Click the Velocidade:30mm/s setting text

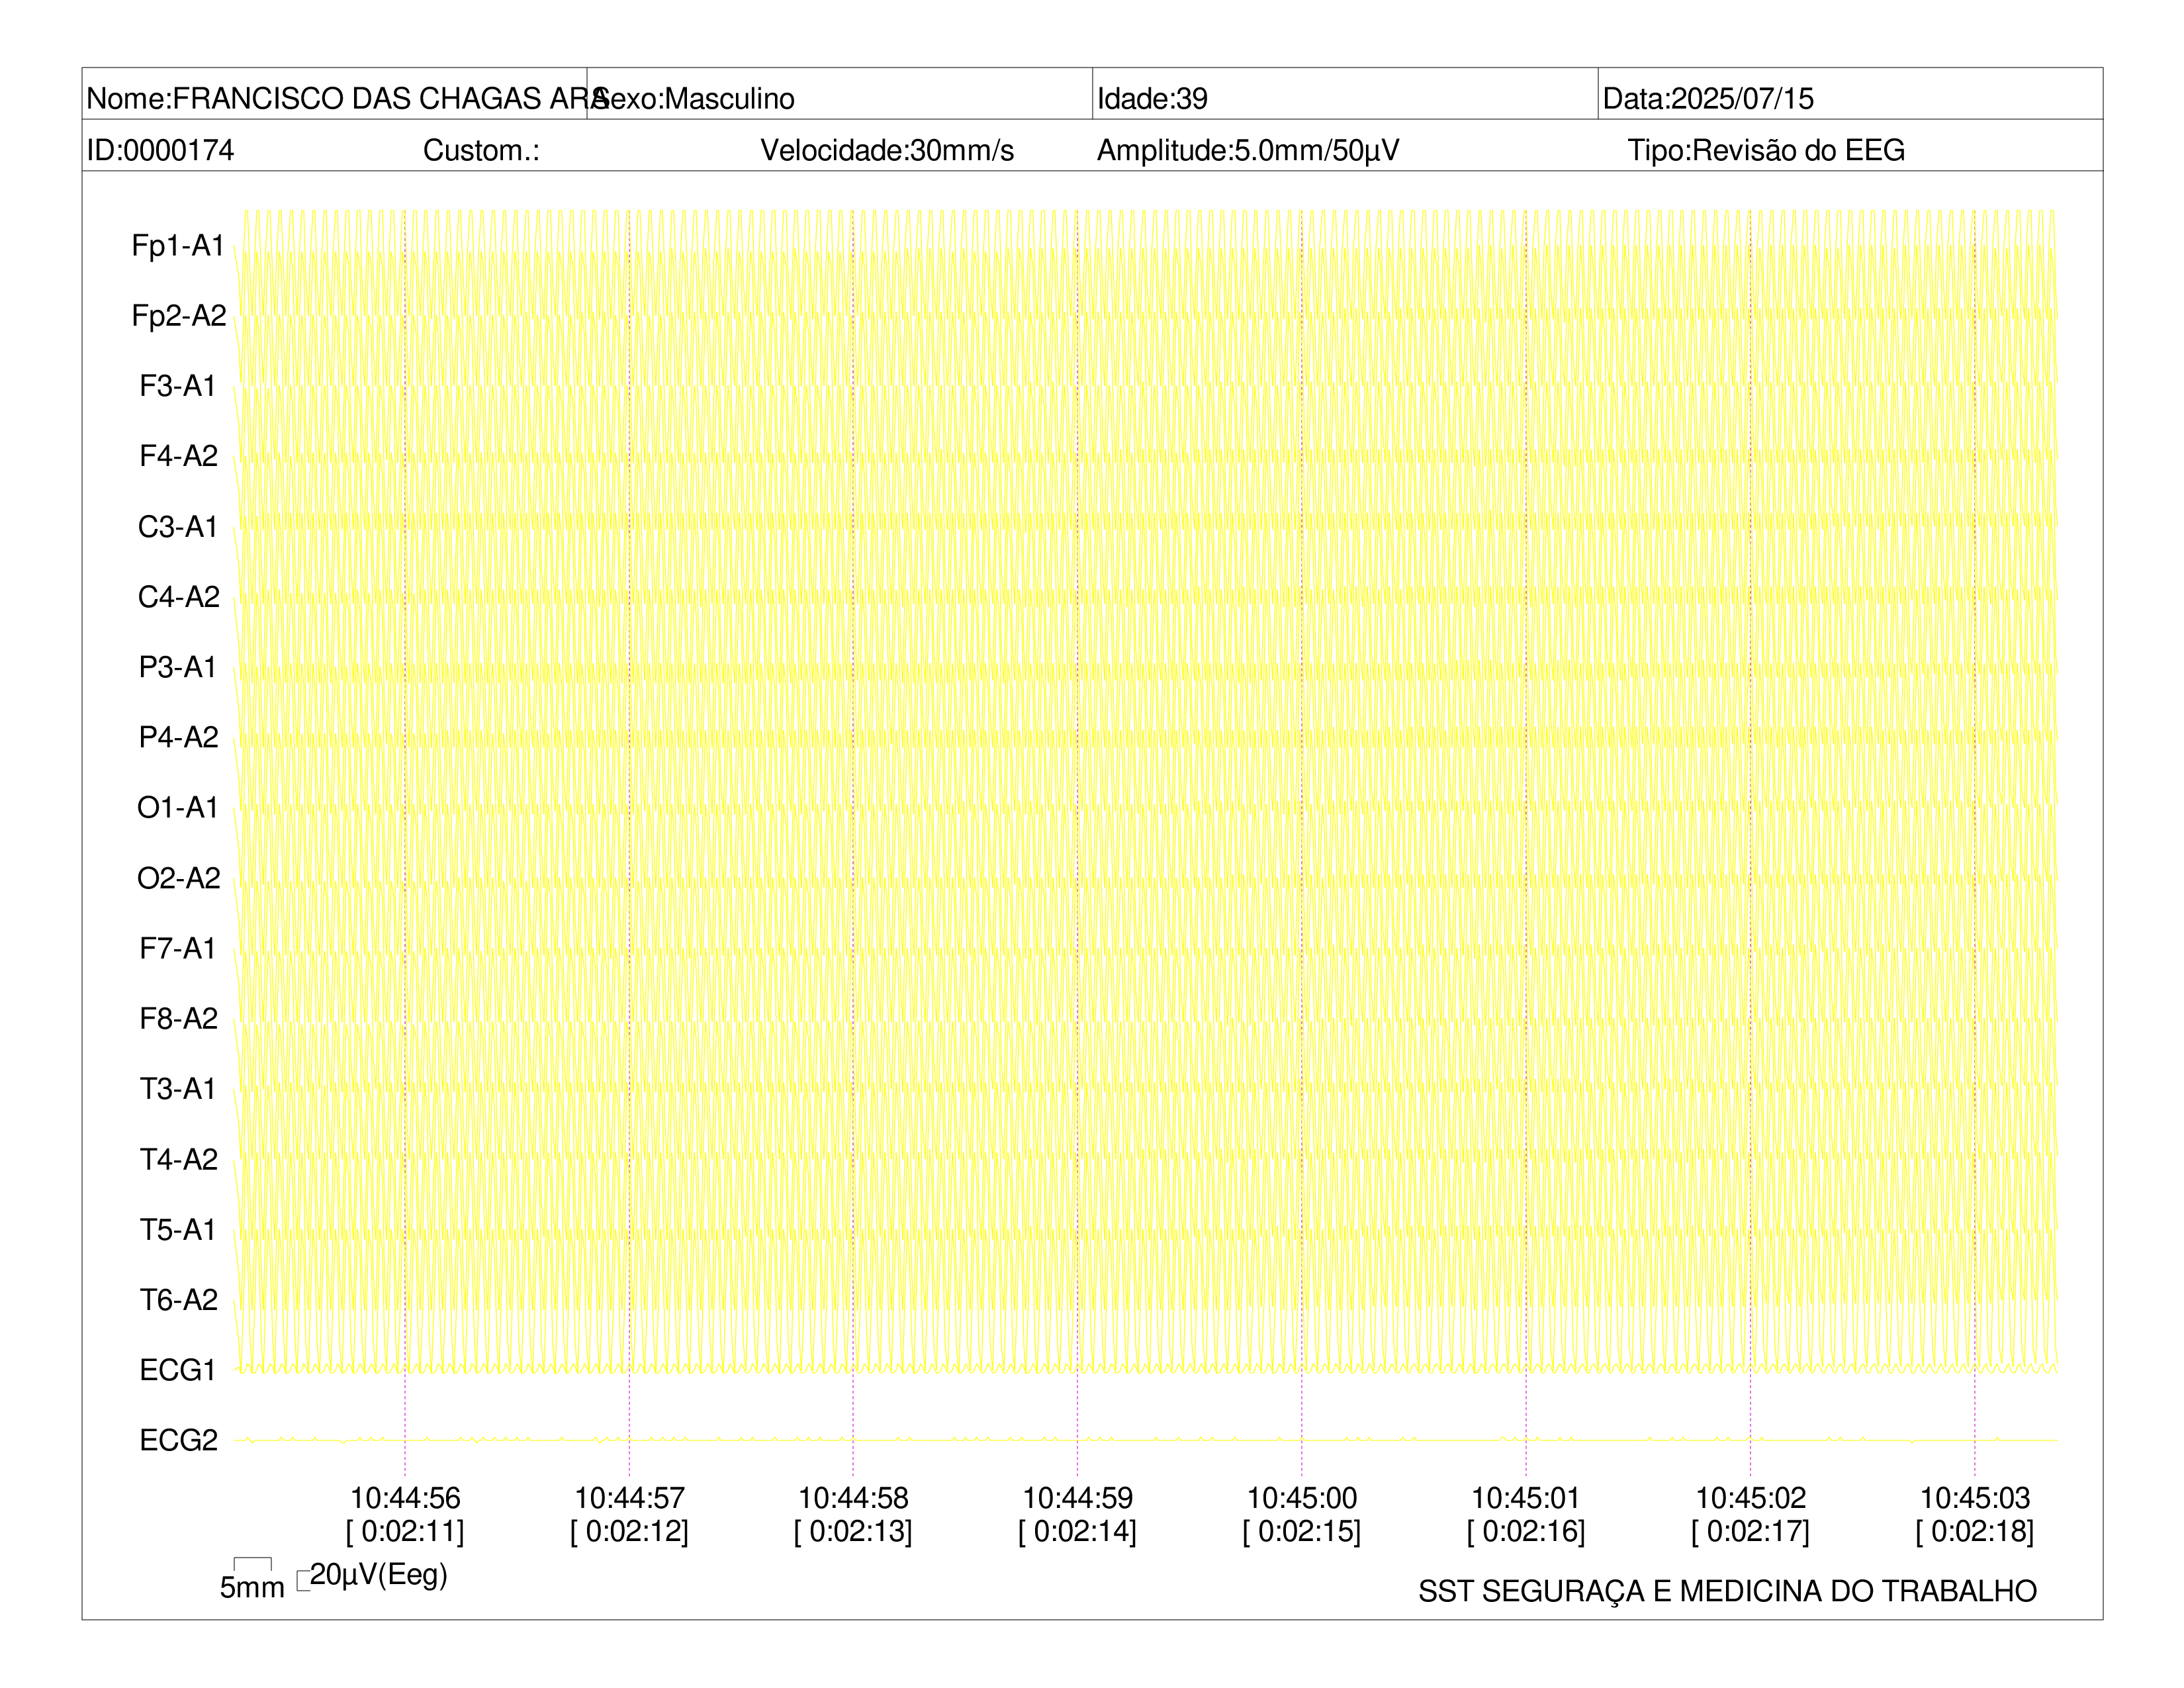click(x=887, y=150)
